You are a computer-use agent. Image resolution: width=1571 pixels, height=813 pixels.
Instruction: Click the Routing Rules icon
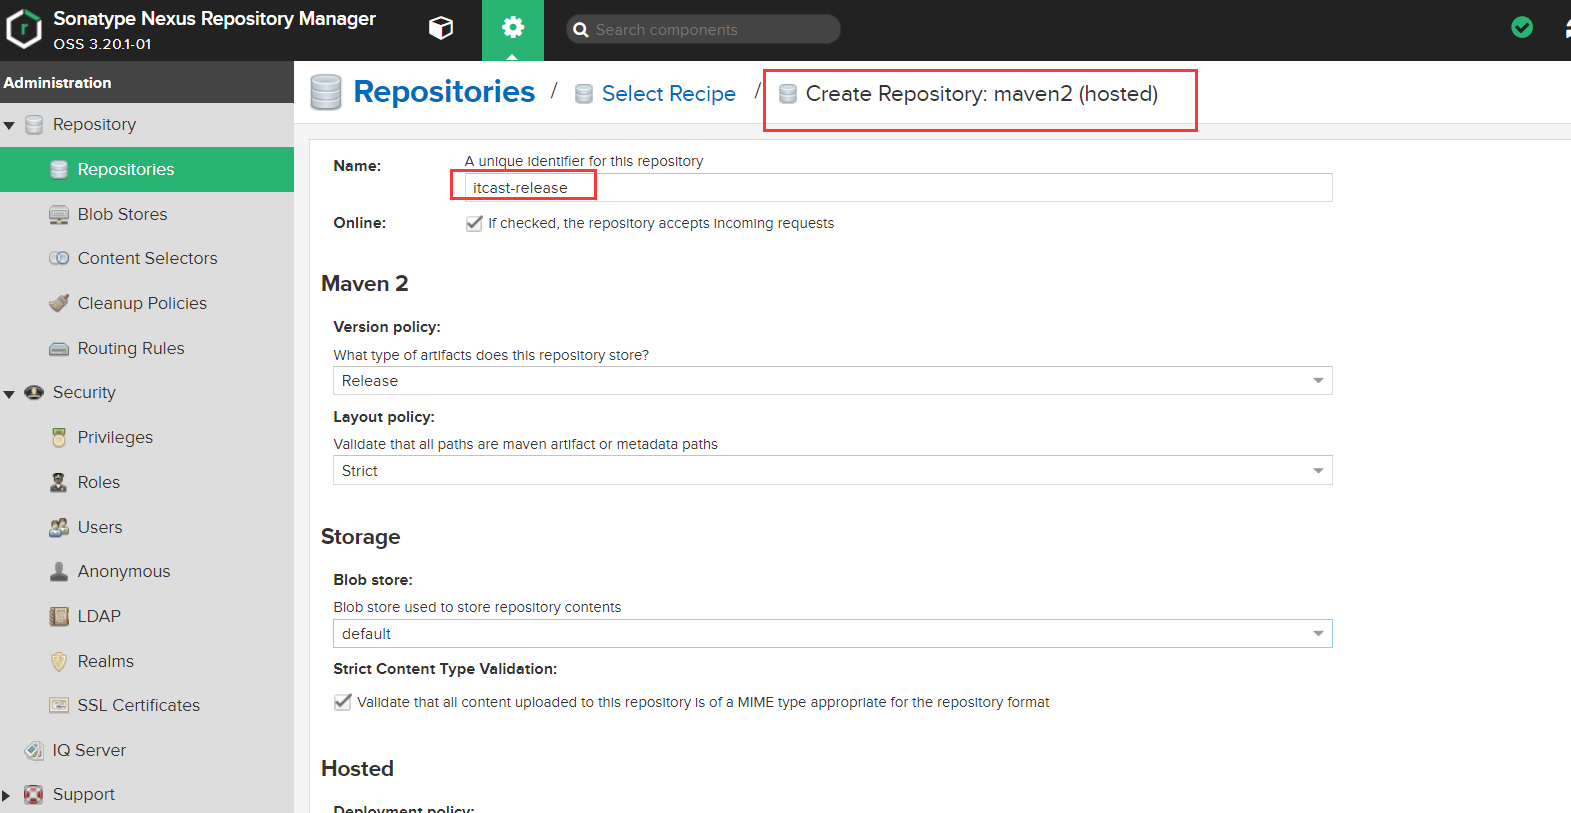coord(59,349)
